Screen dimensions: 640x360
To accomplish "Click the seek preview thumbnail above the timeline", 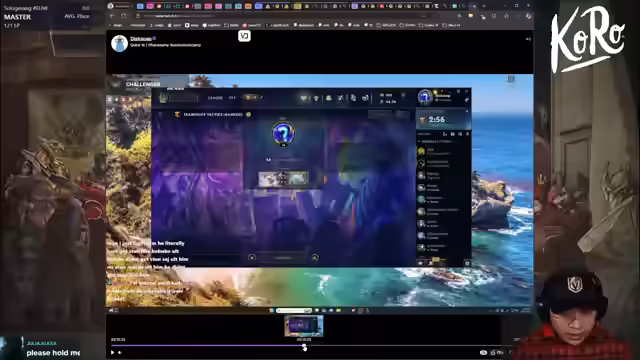I will (304, 326).
